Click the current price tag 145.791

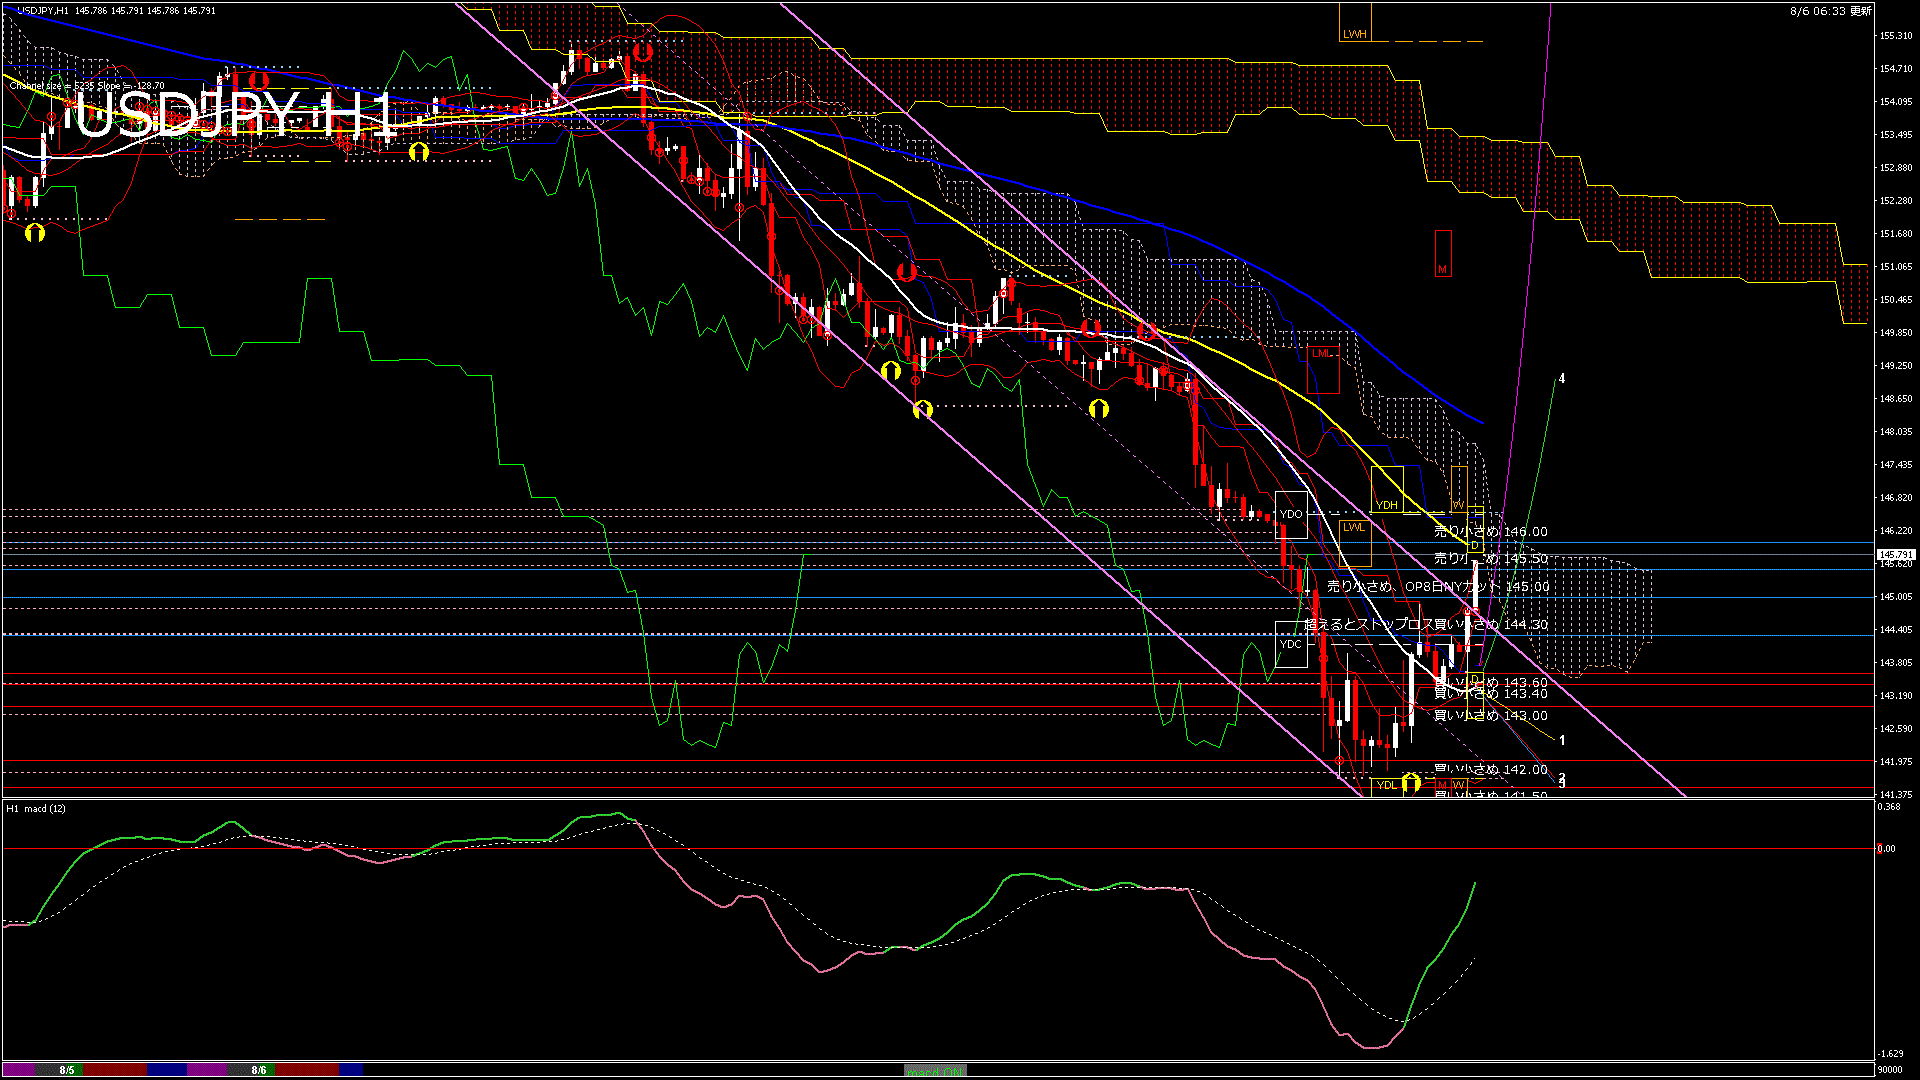(x=1895, y=554)
